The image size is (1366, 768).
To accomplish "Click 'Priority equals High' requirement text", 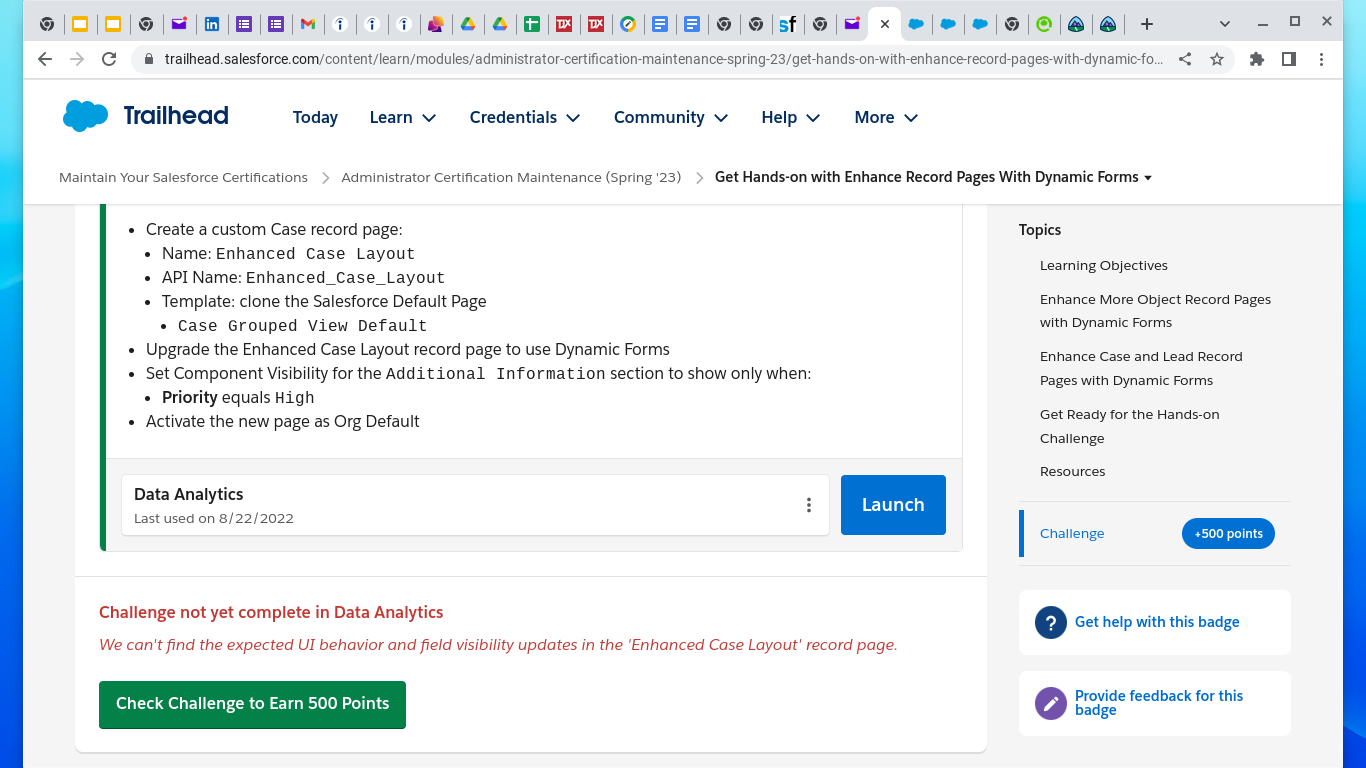I will pos(238,397).
